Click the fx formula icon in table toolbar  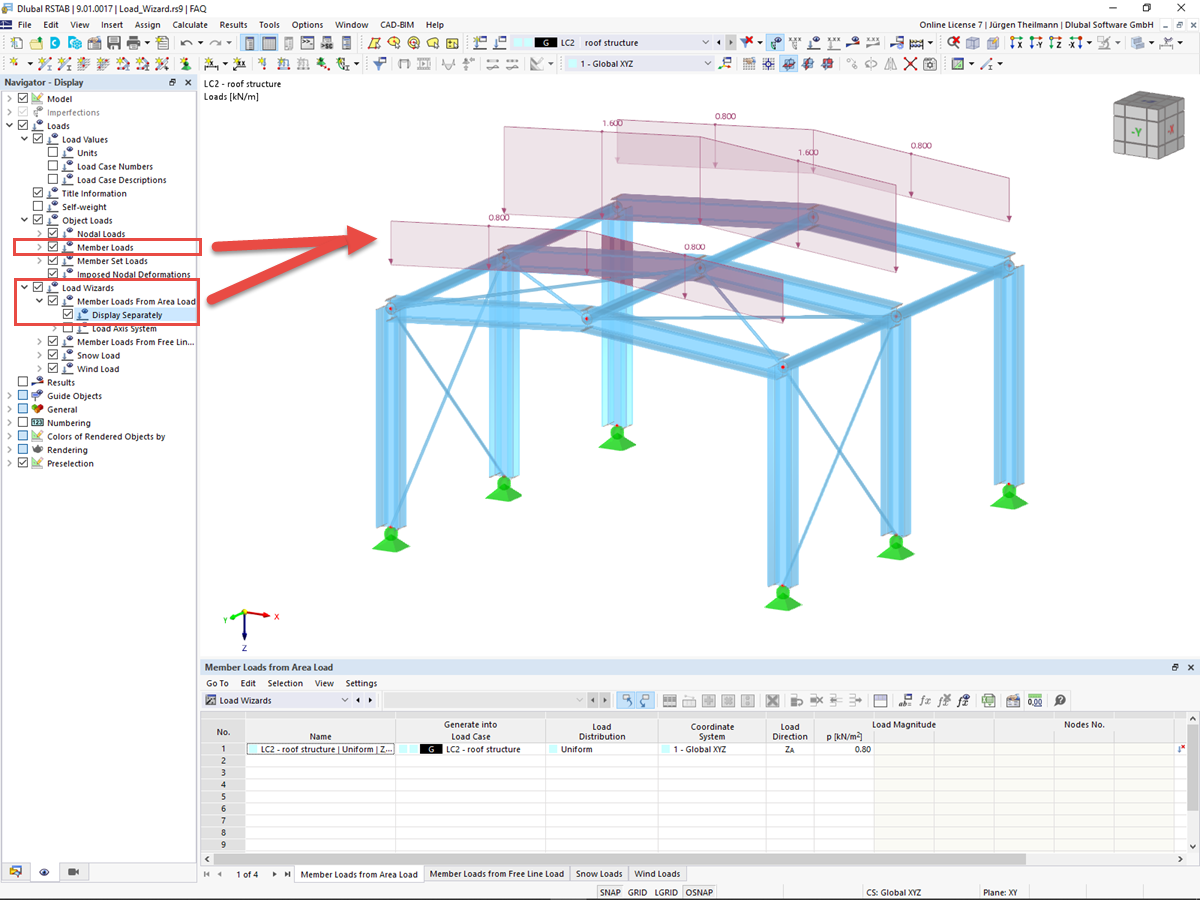(925, 701)
